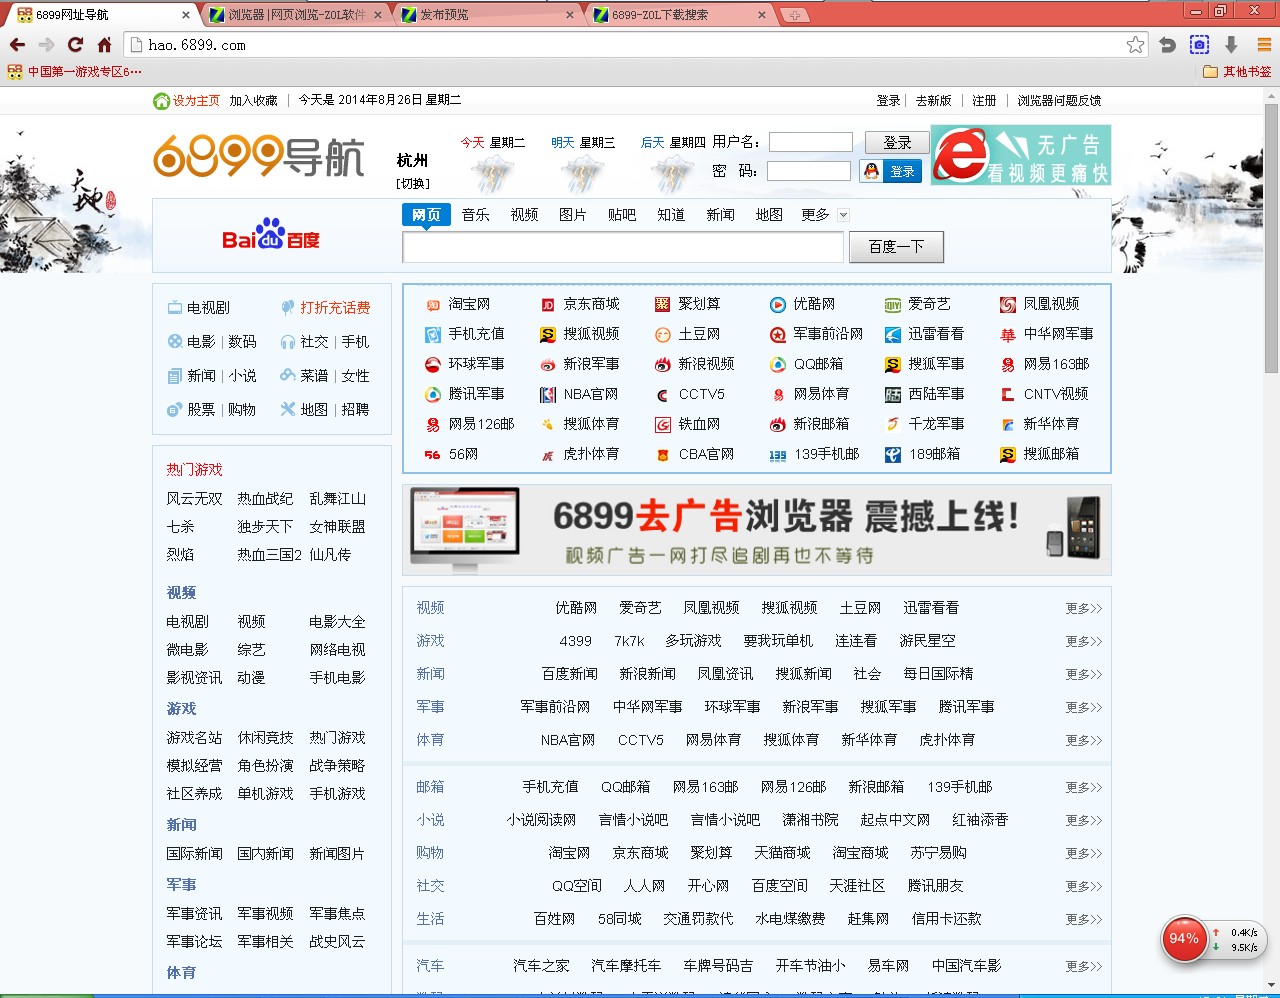Open 风云无双 under 热门游戏
Screen dimensions: 1280x998
tap(194, 499)
